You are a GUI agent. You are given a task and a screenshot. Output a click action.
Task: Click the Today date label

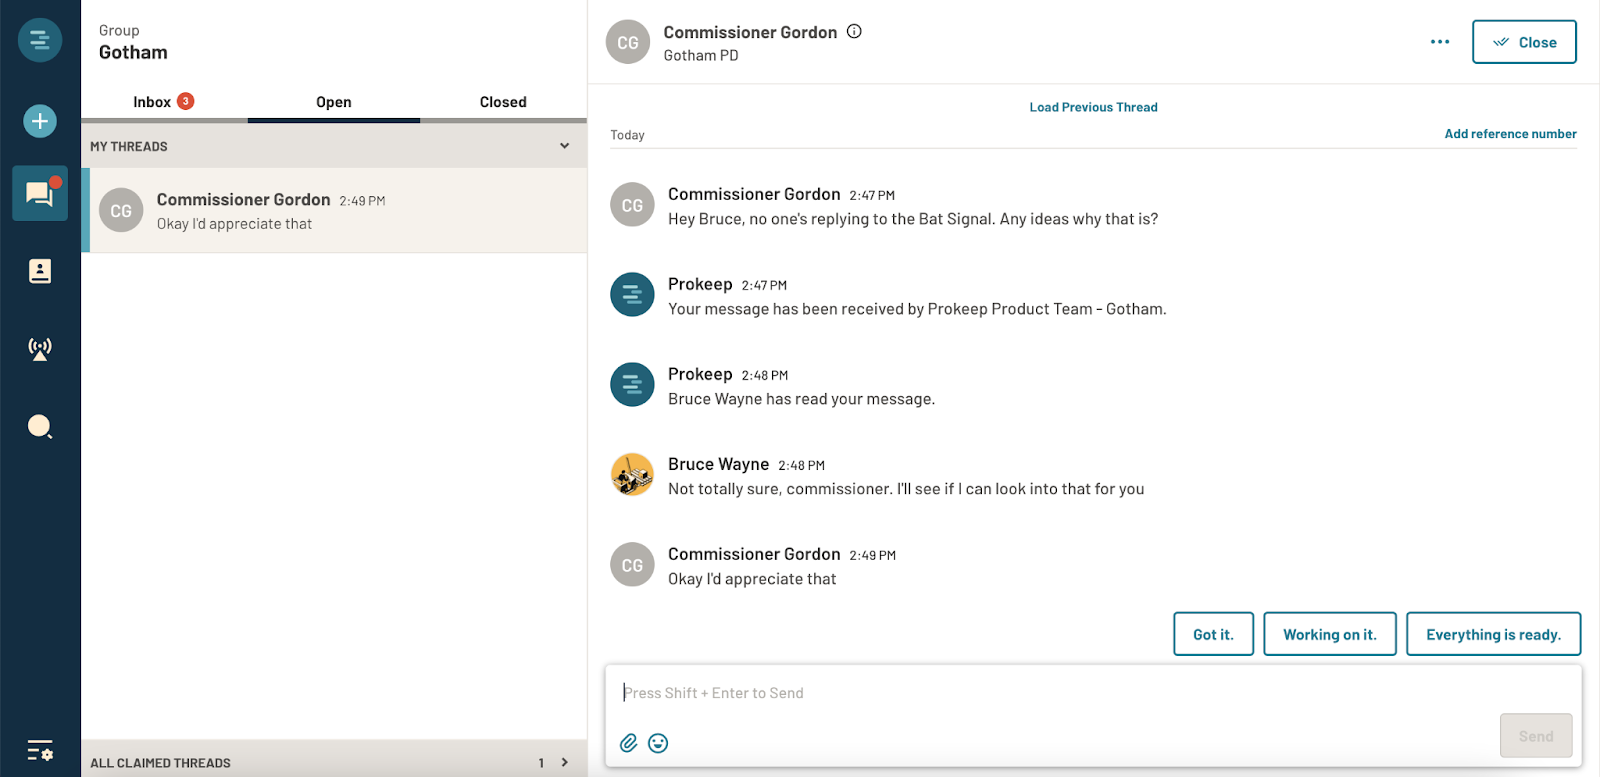coord(628,135)
